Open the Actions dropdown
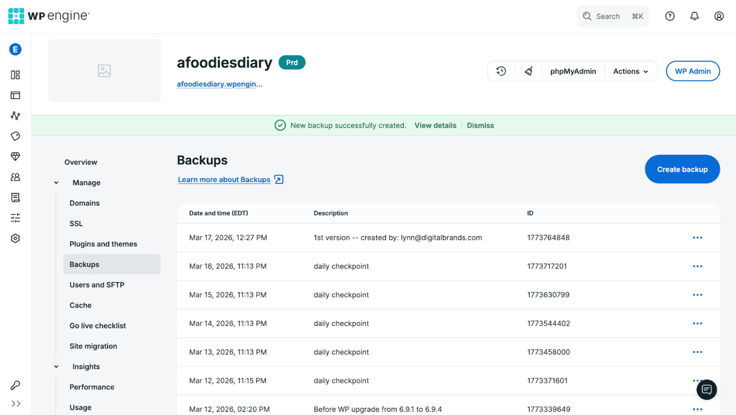Image resolution: width=736 pixels, height=415 pixels. [630, 71]
